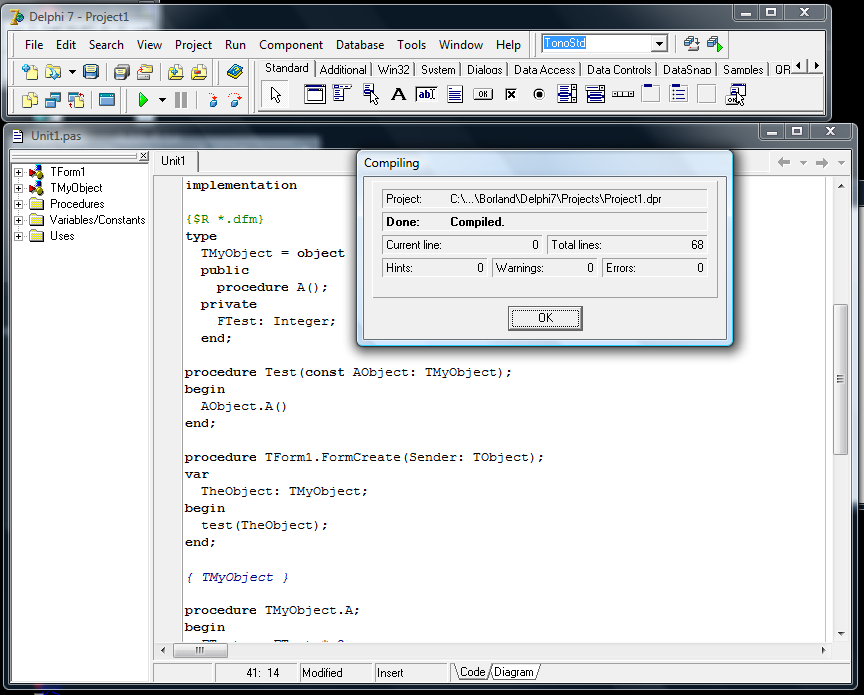Choose the ListBox component in palette
The image size is (864, 695).
tap(567, 95)
